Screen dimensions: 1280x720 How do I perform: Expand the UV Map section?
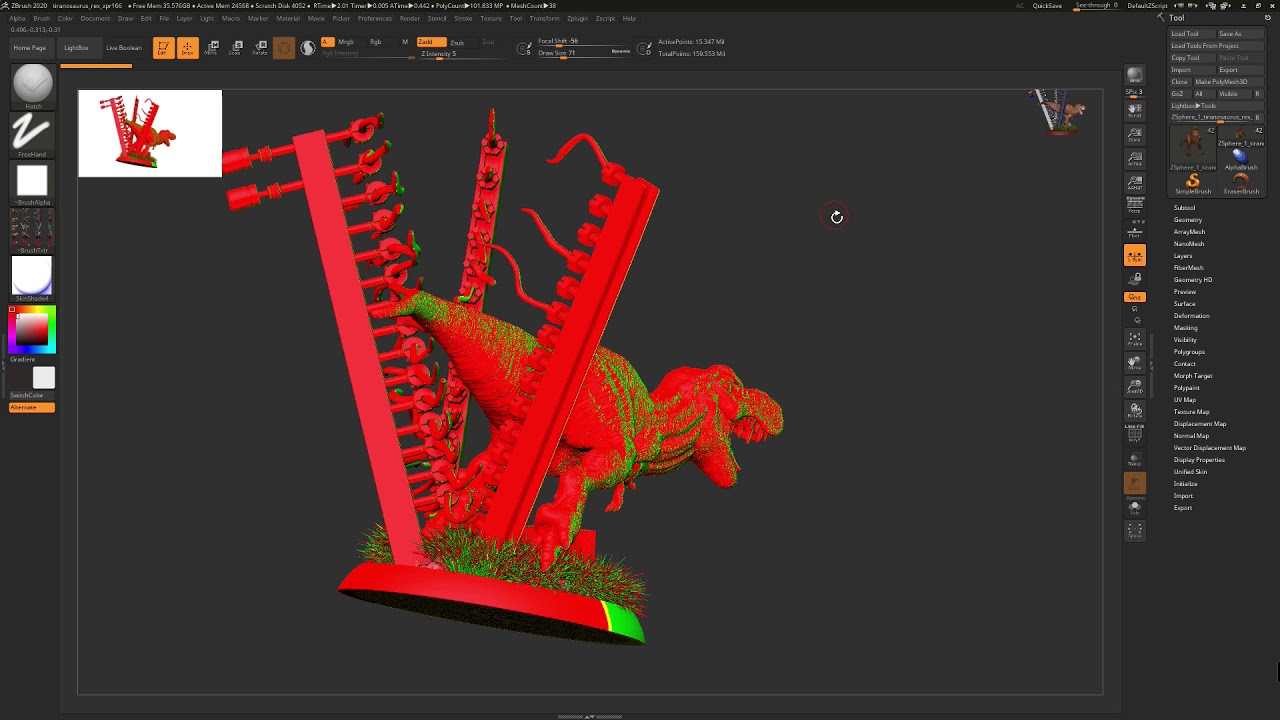[1185, 400]
